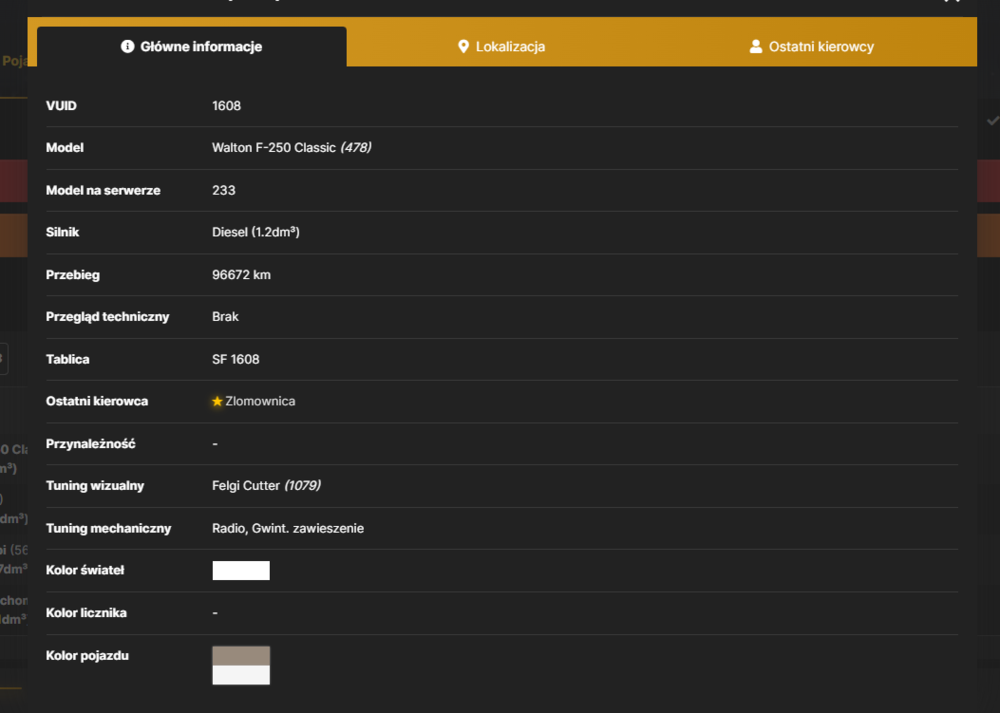
Task: Click the info icon in Główne informacje tab
Action: [x=128, y=47]
